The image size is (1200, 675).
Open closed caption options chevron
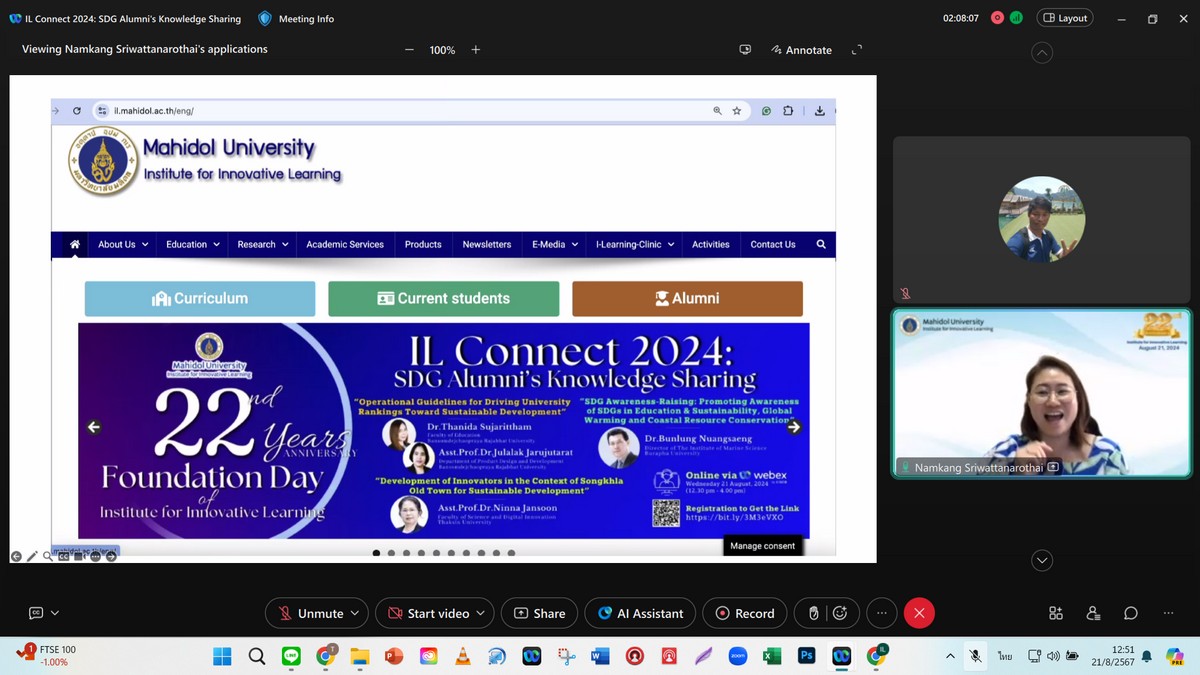55,613
